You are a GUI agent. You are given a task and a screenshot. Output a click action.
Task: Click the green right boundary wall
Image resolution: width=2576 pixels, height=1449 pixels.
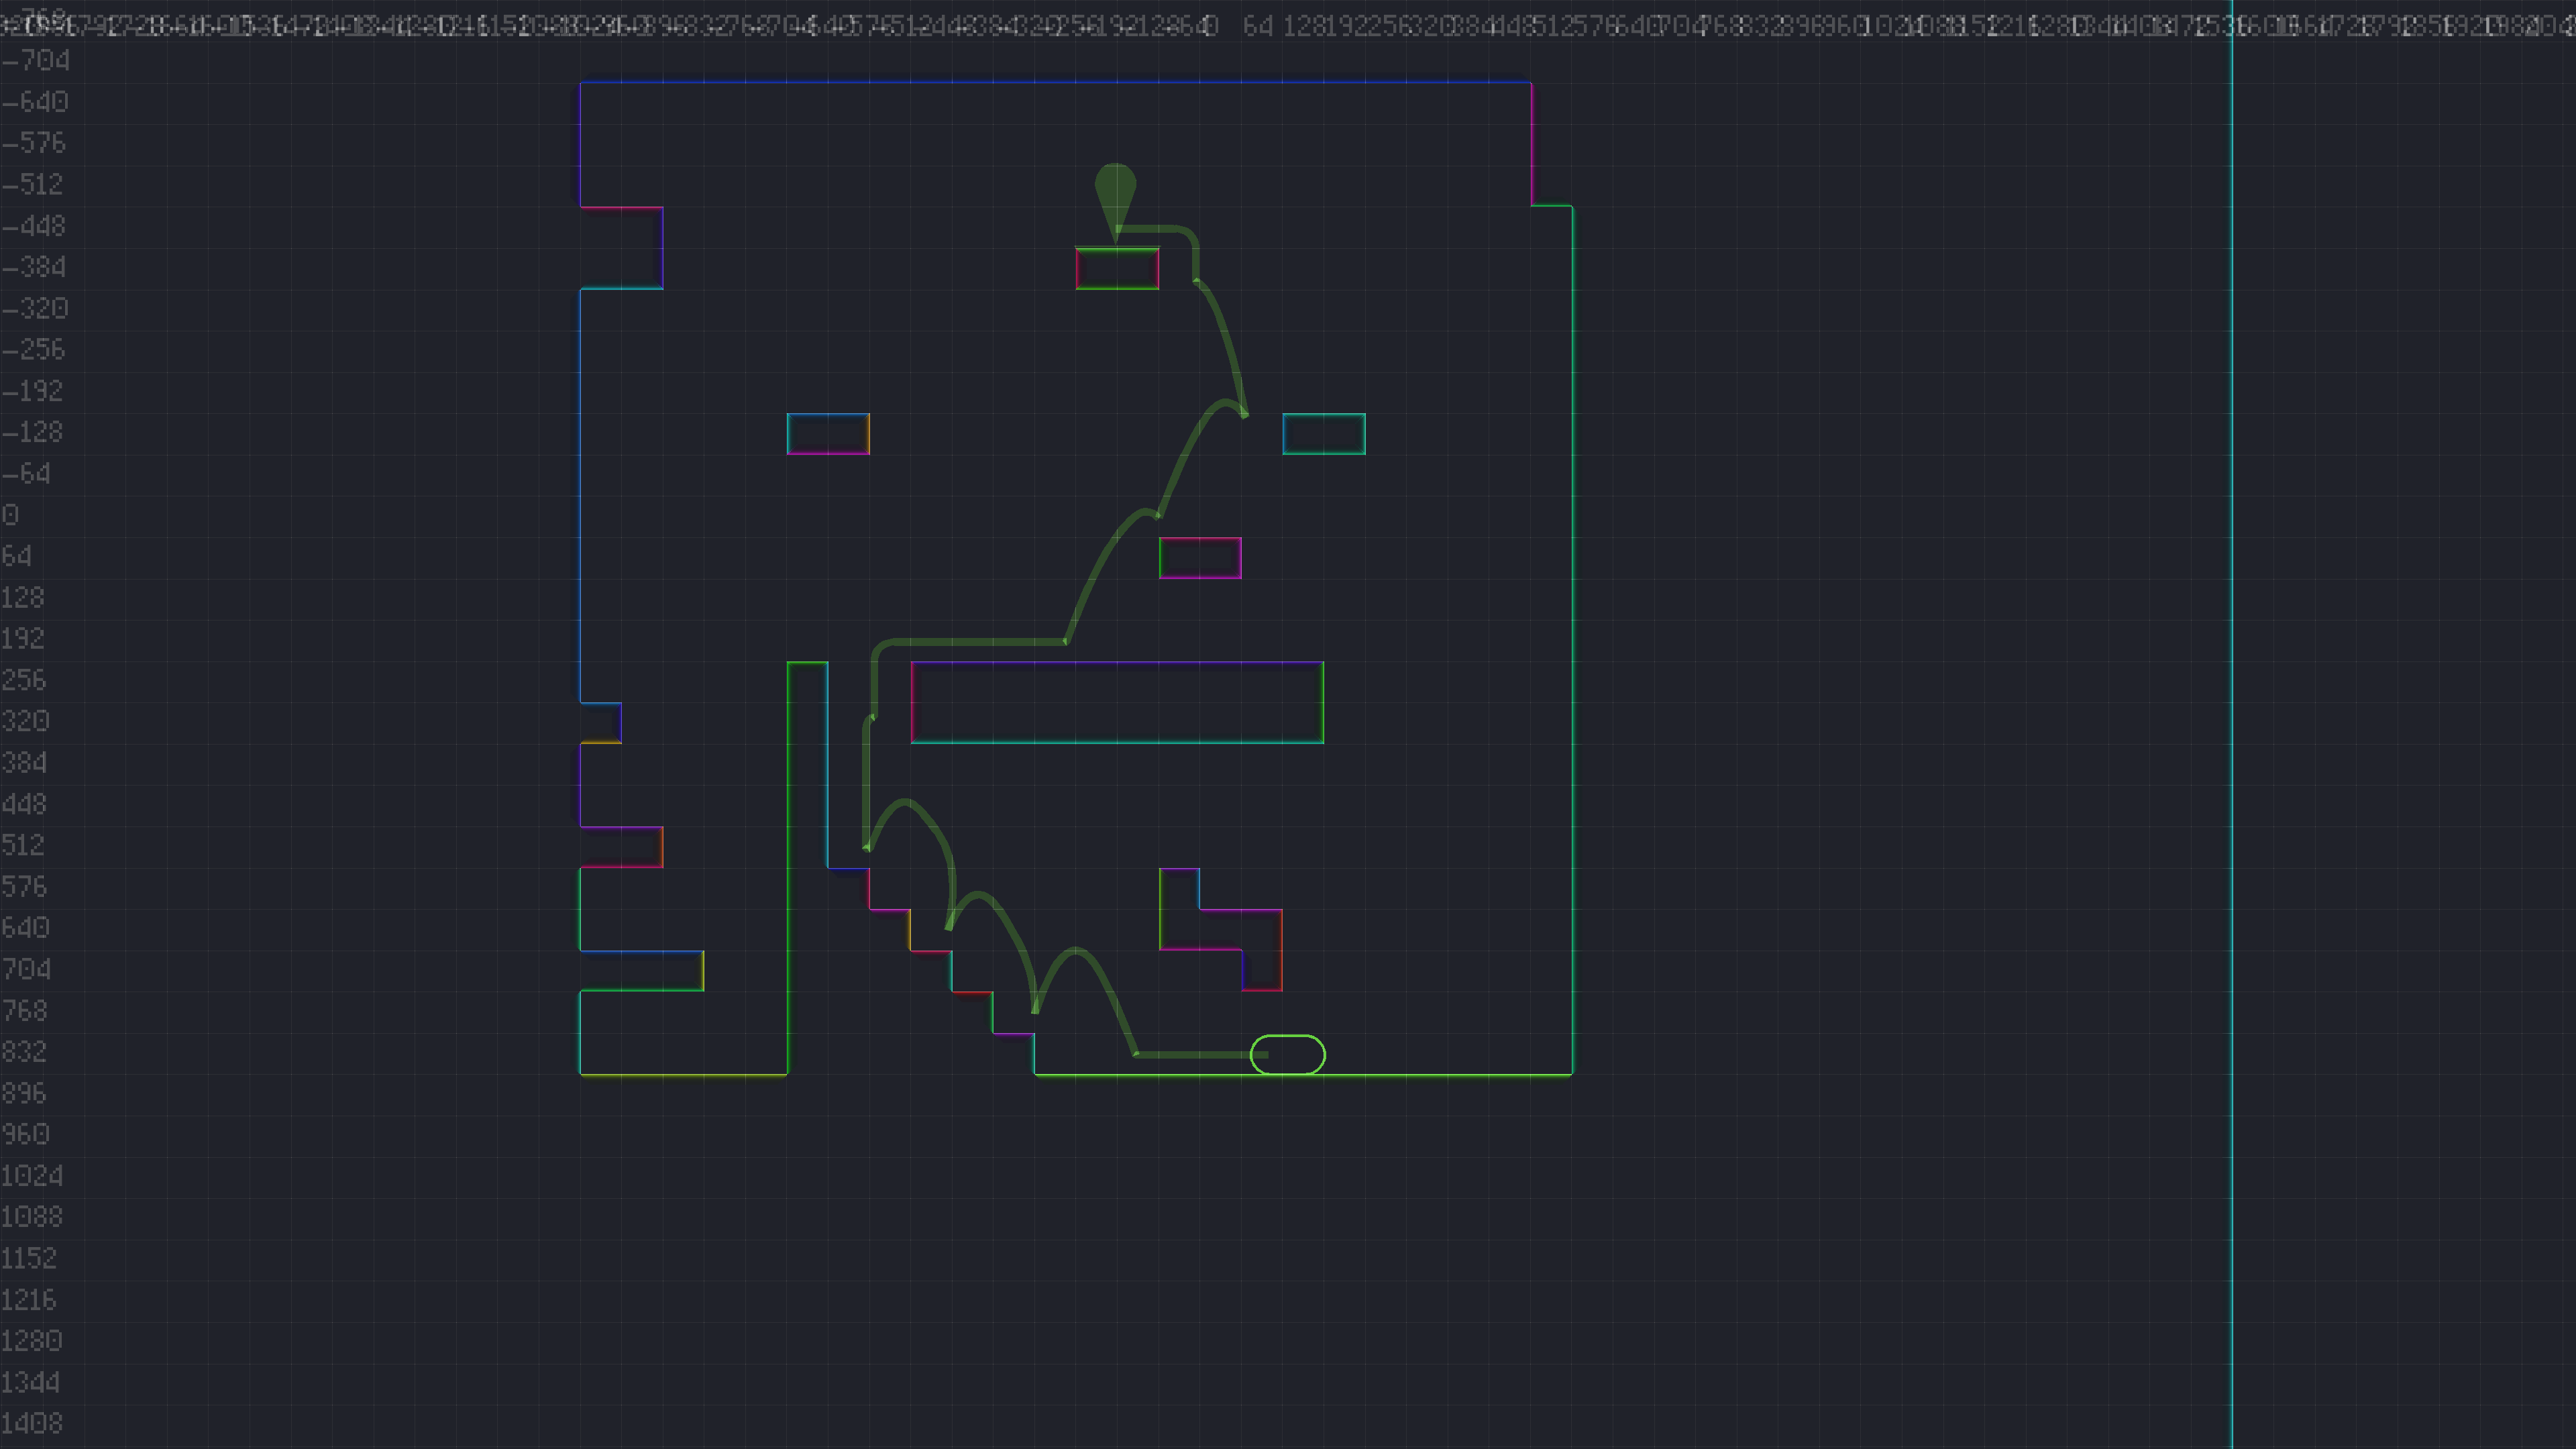[1572, 640]
